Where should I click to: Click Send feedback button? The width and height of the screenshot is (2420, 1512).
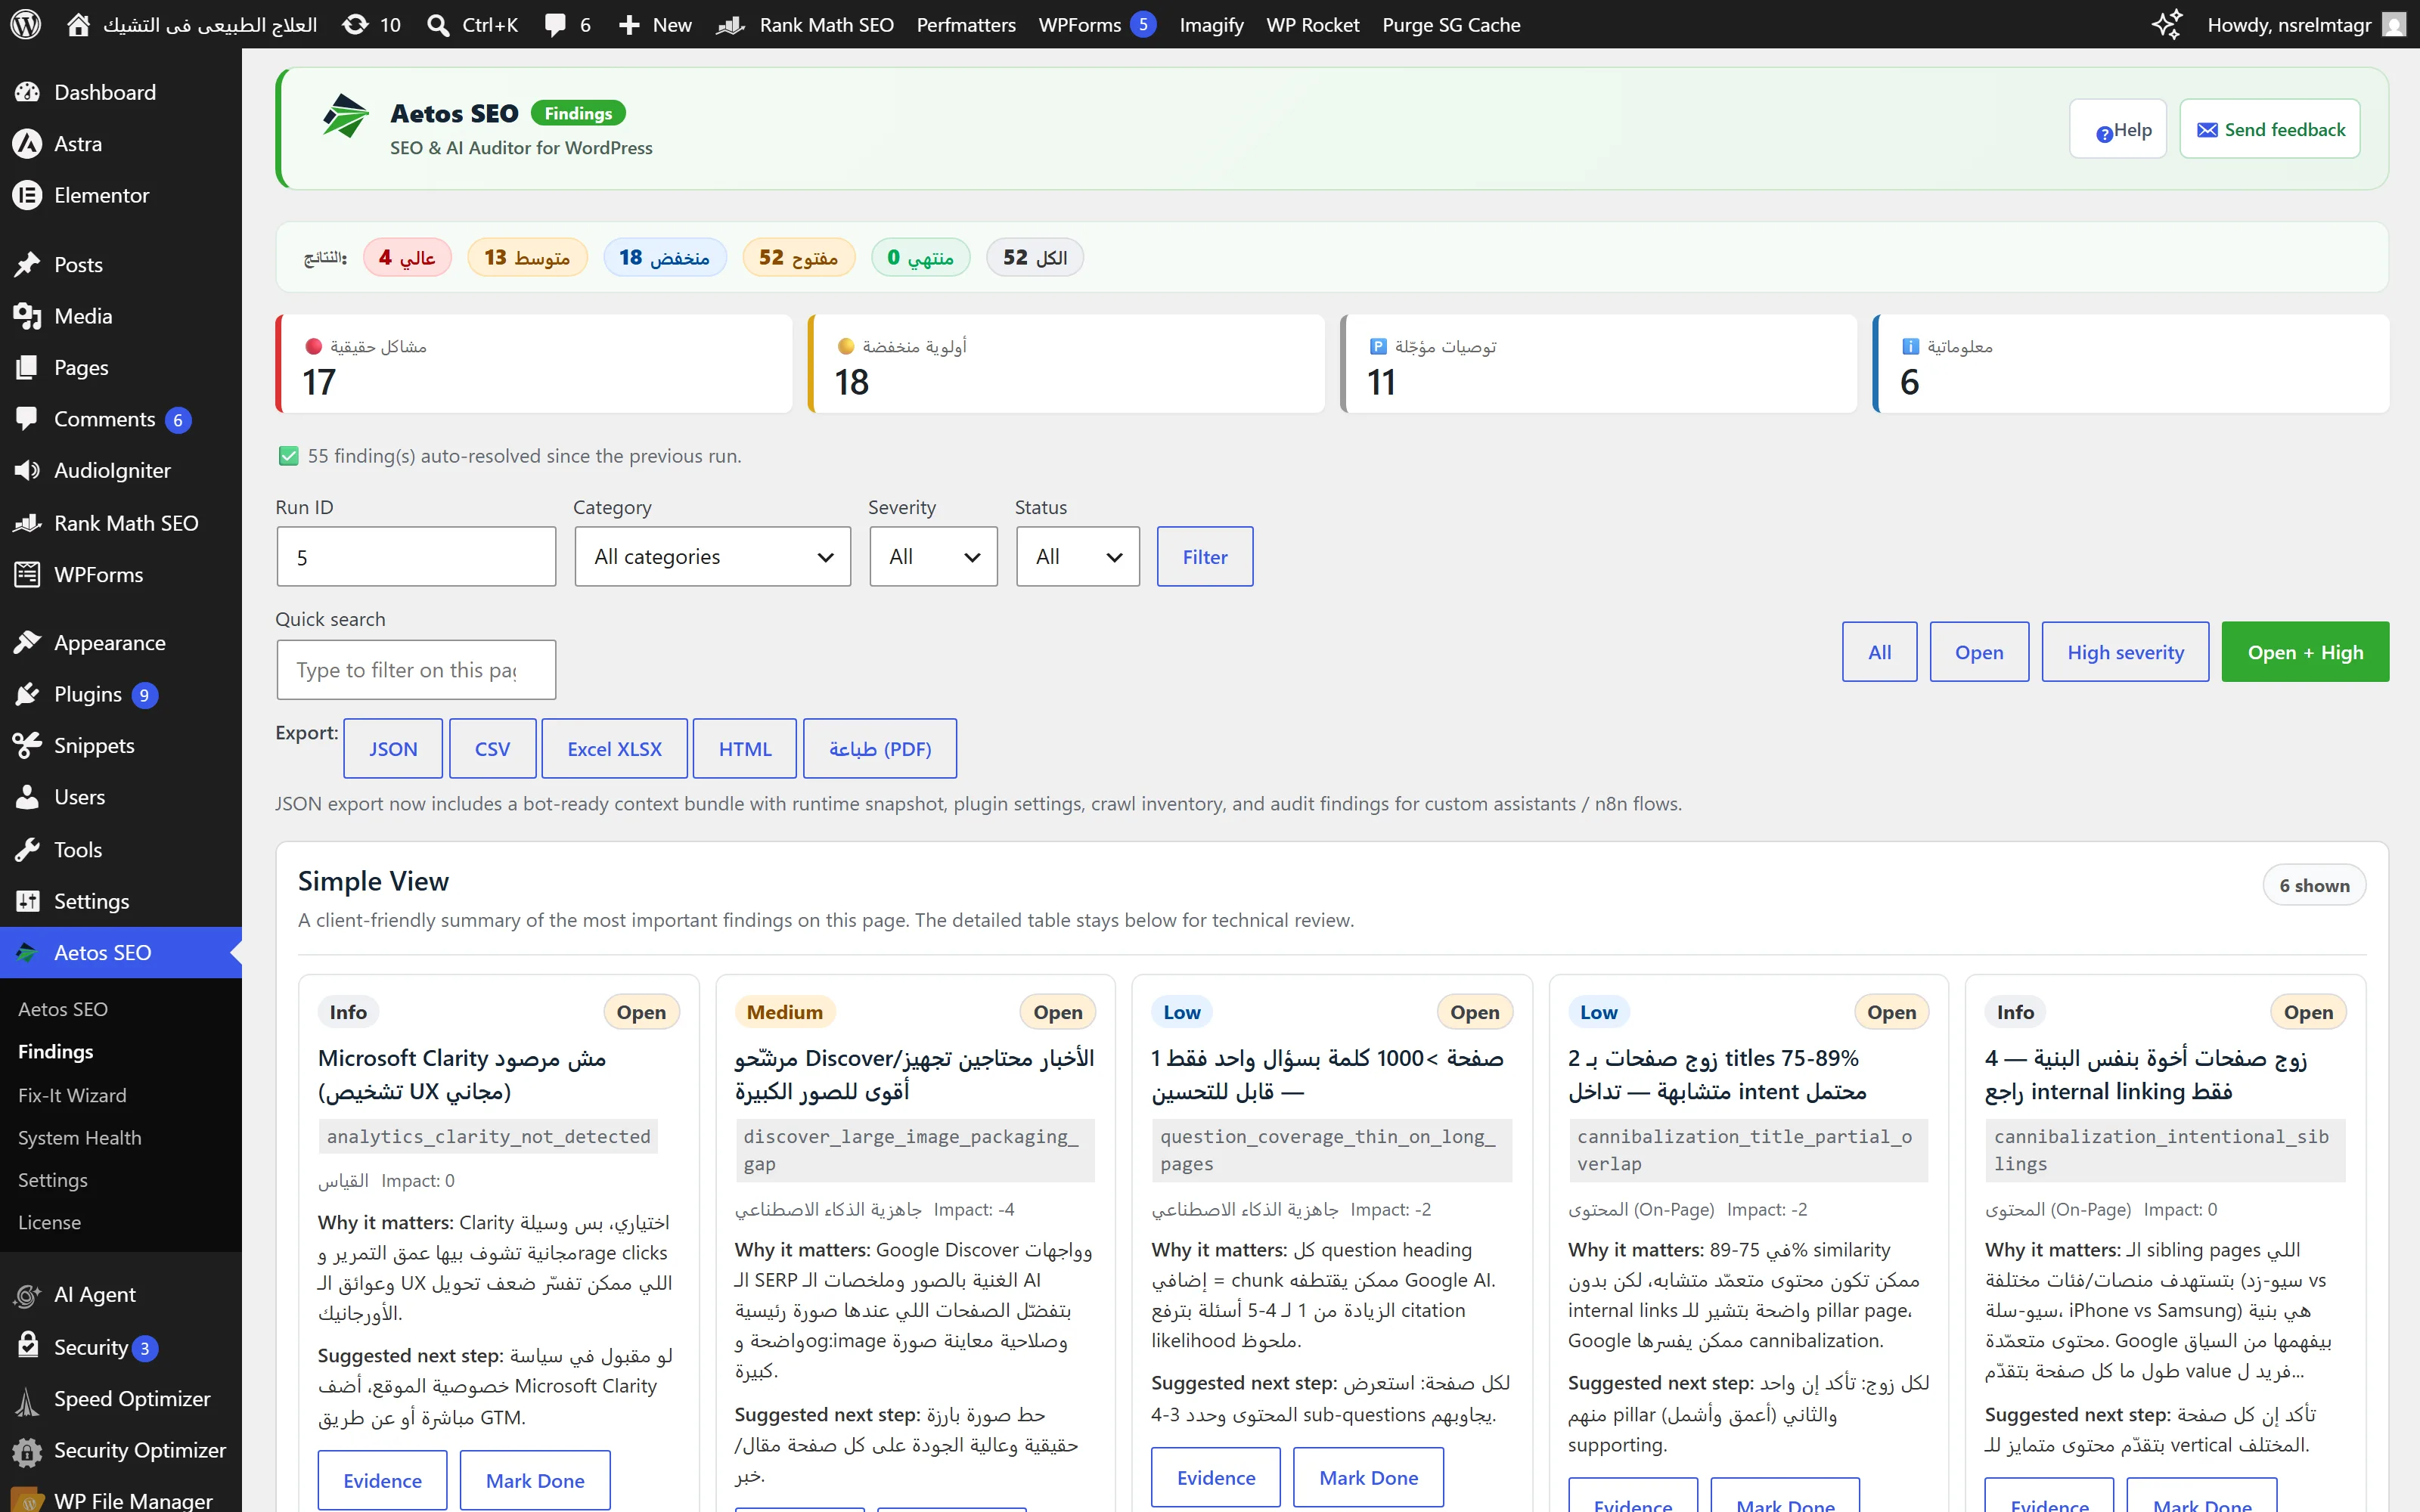point(2270,129)
